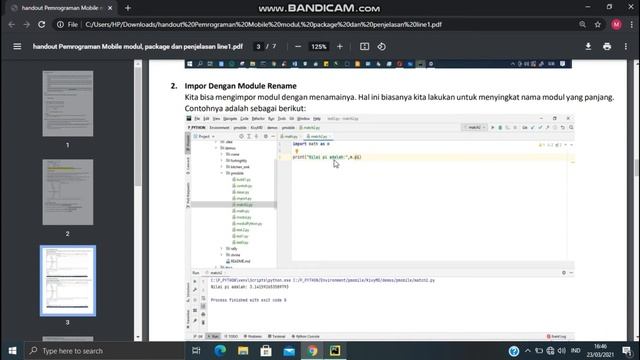Open the Chrome profile avatar M
Viewport: 640px width, 360px height.
coord(616,24)
